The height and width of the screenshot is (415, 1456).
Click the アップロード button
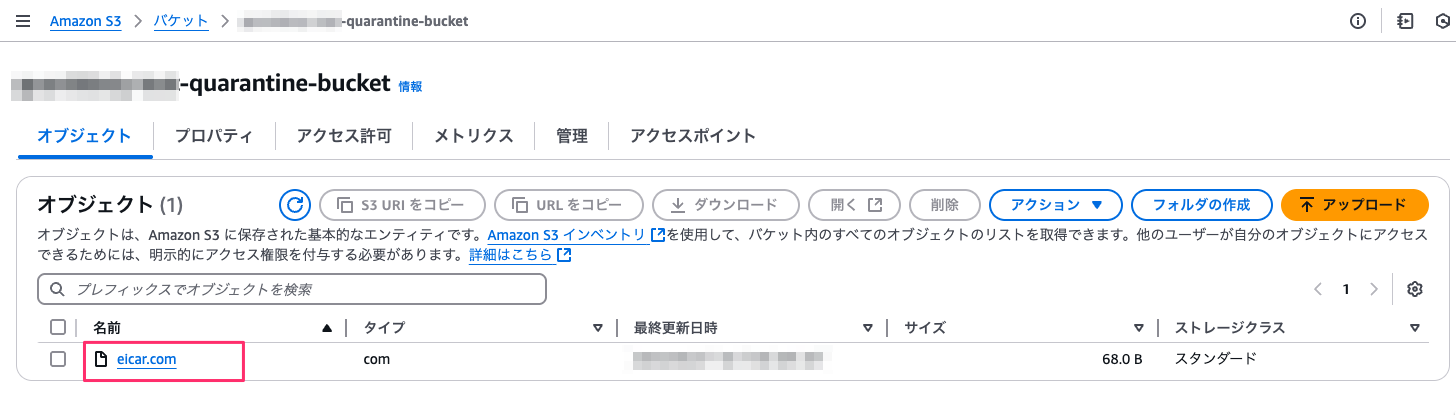click(x=1354, y=205)
